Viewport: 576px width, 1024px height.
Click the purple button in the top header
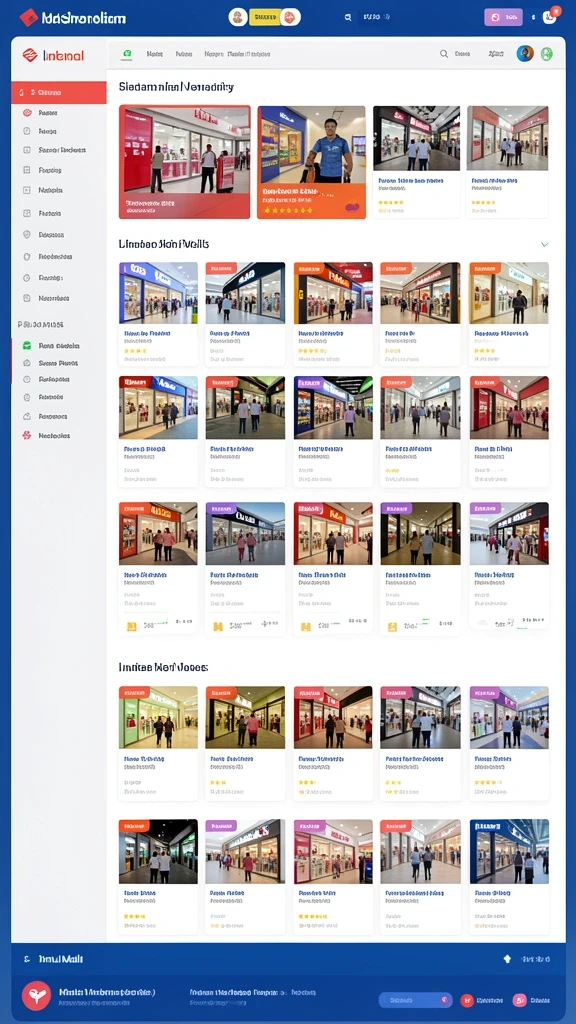(x=503, y=18)
